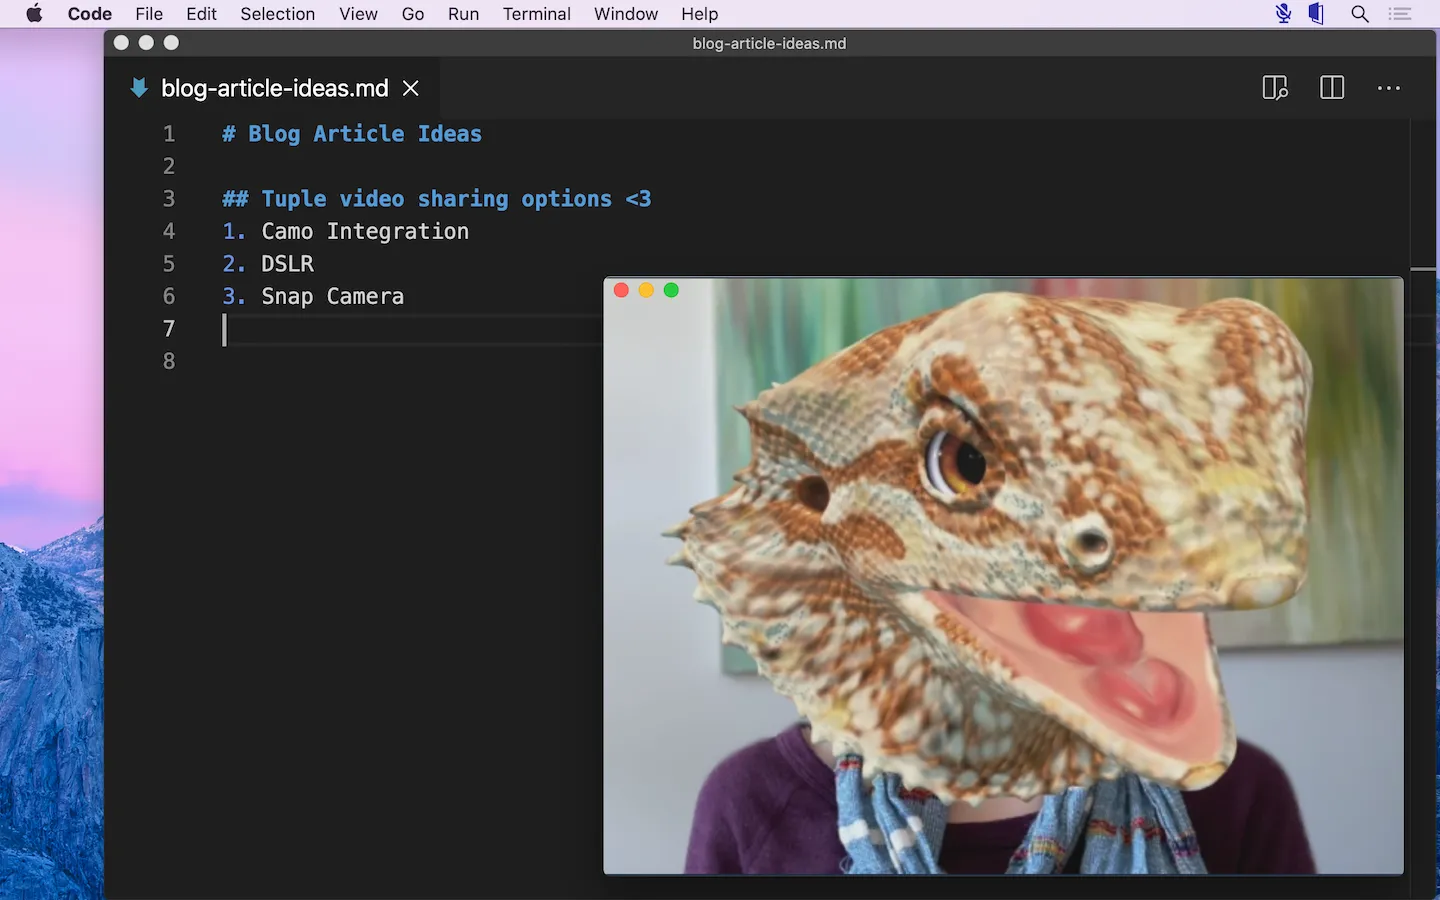Open the View menu
The width and height of the screenshot is (1440, 900).
click(x=358, y=14)
